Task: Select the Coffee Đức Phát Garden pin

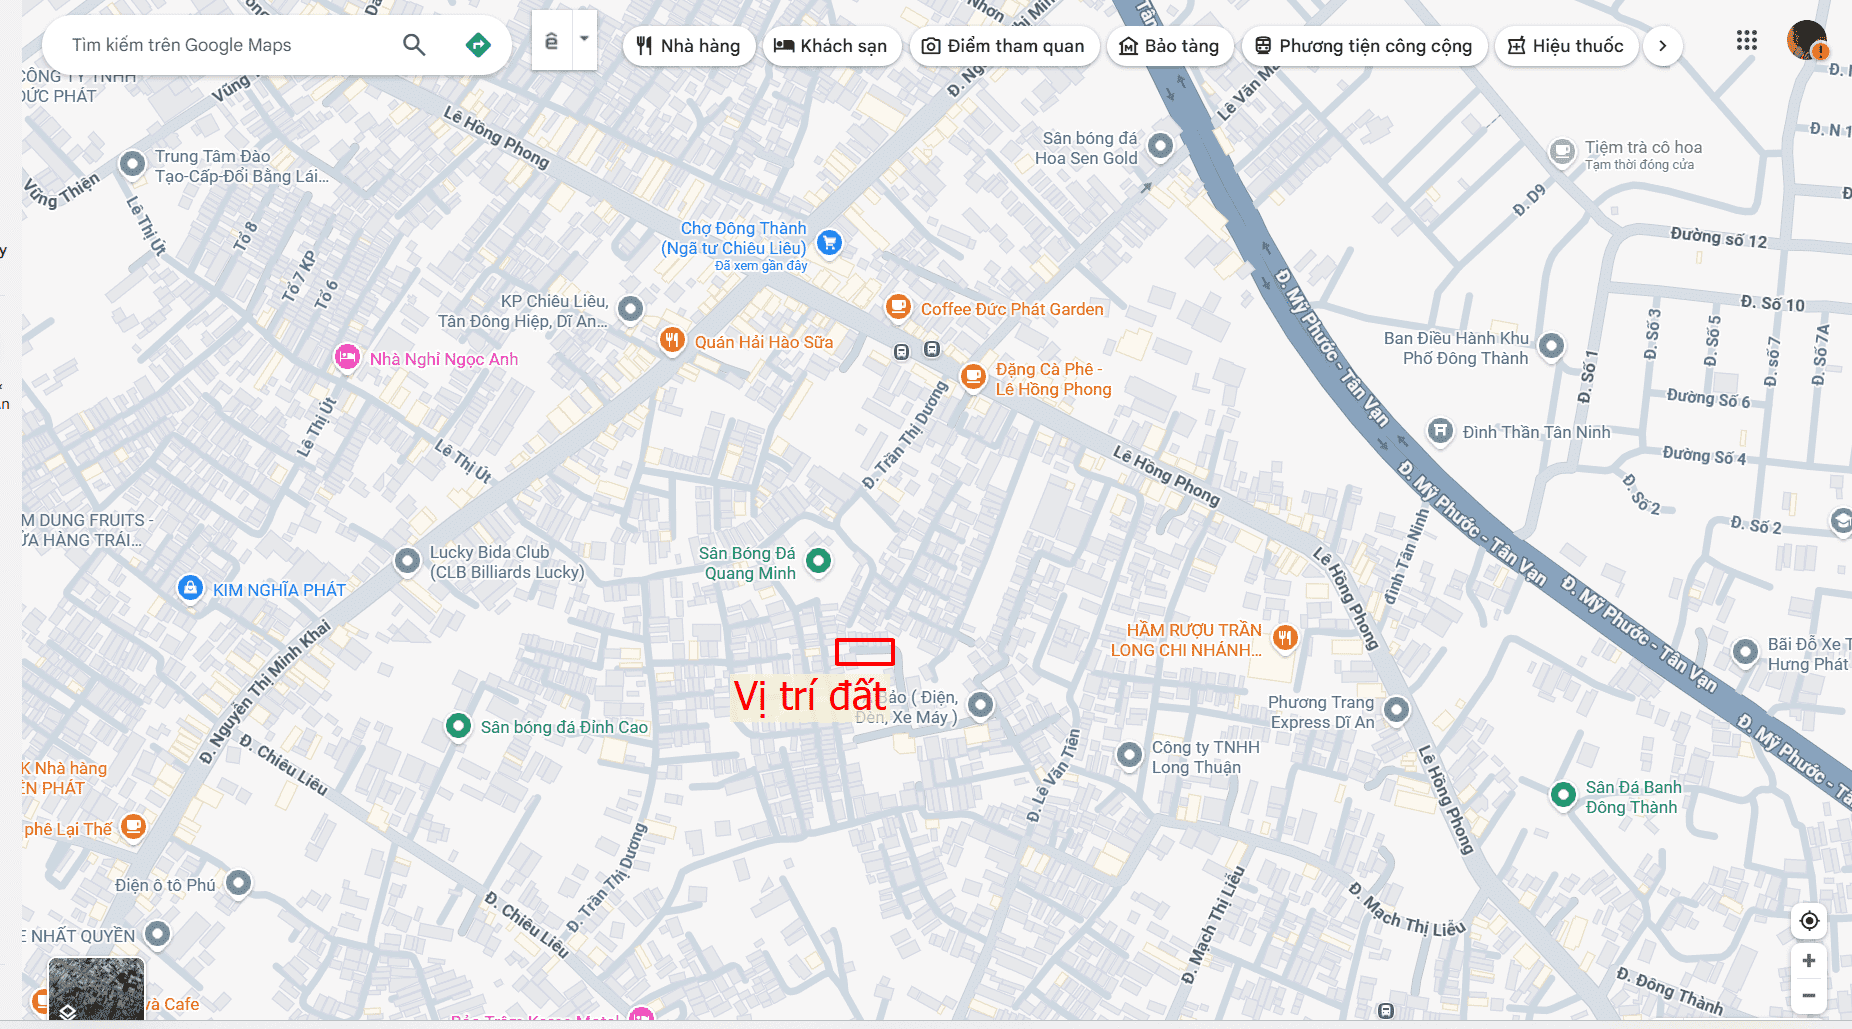Action: tap(898, 307)
